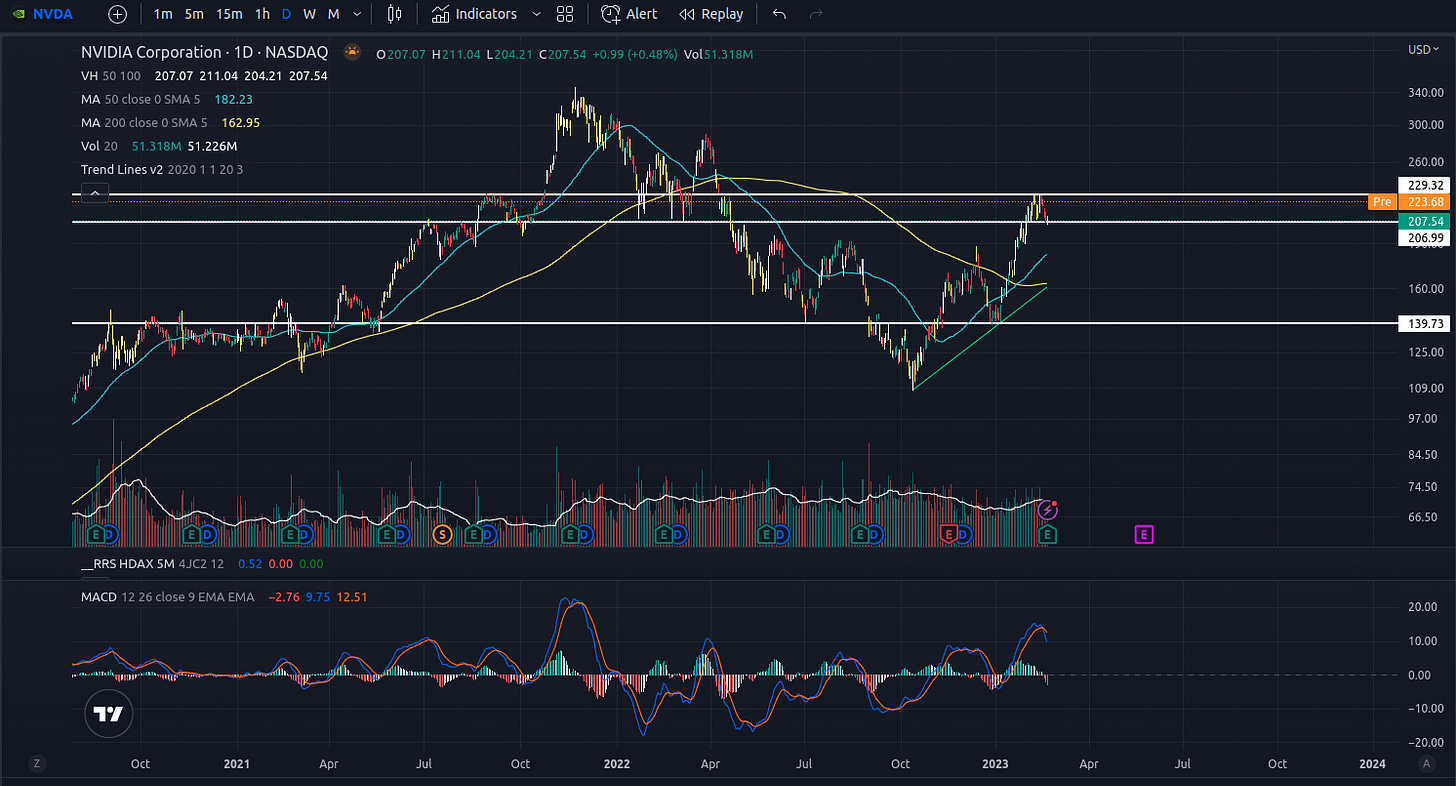
Task: Click the volume value 51.226M in legend
Action: (x=212, y=146)
